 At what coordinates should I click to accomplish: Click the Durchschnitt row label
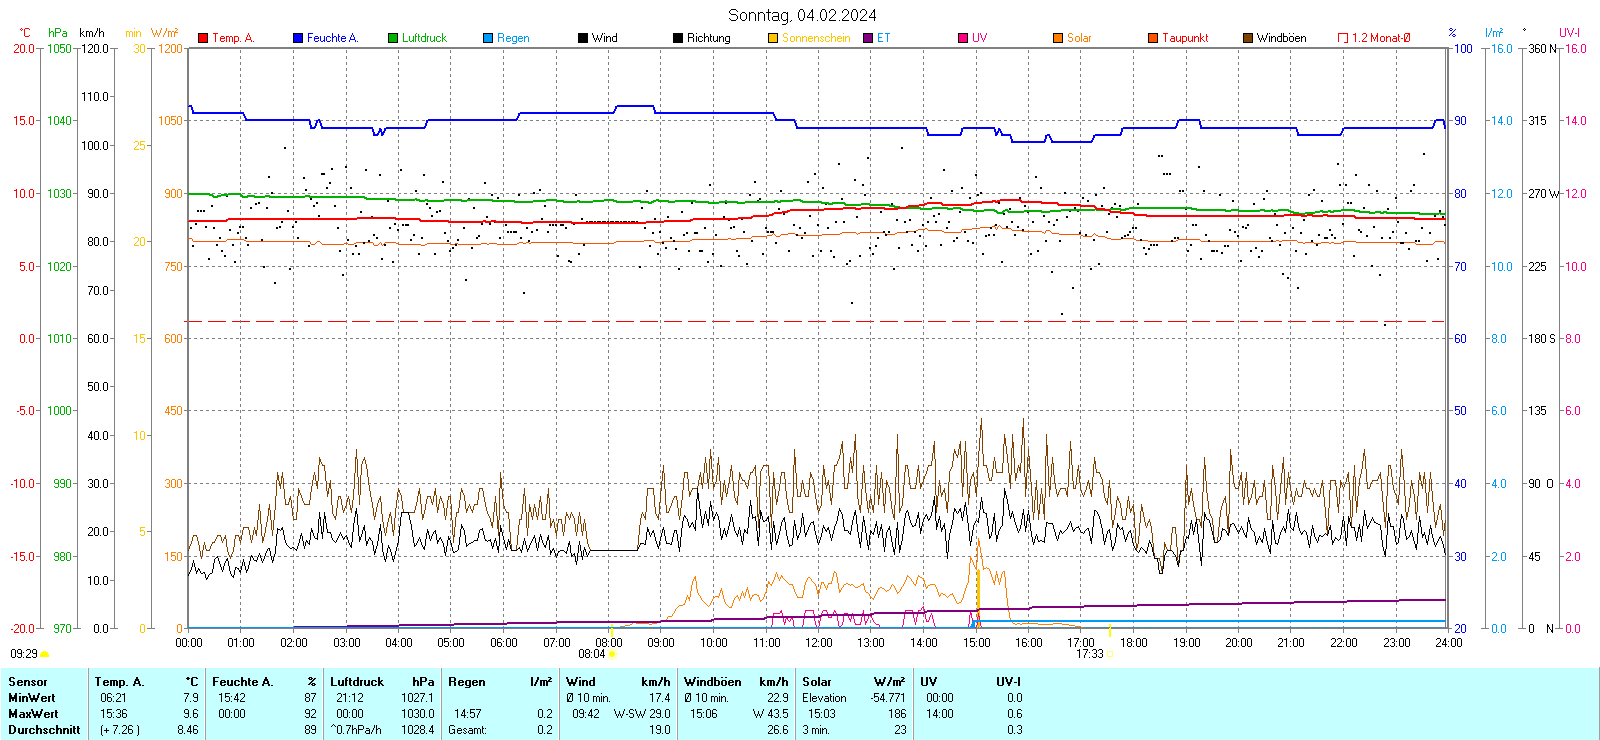[44, 730]
